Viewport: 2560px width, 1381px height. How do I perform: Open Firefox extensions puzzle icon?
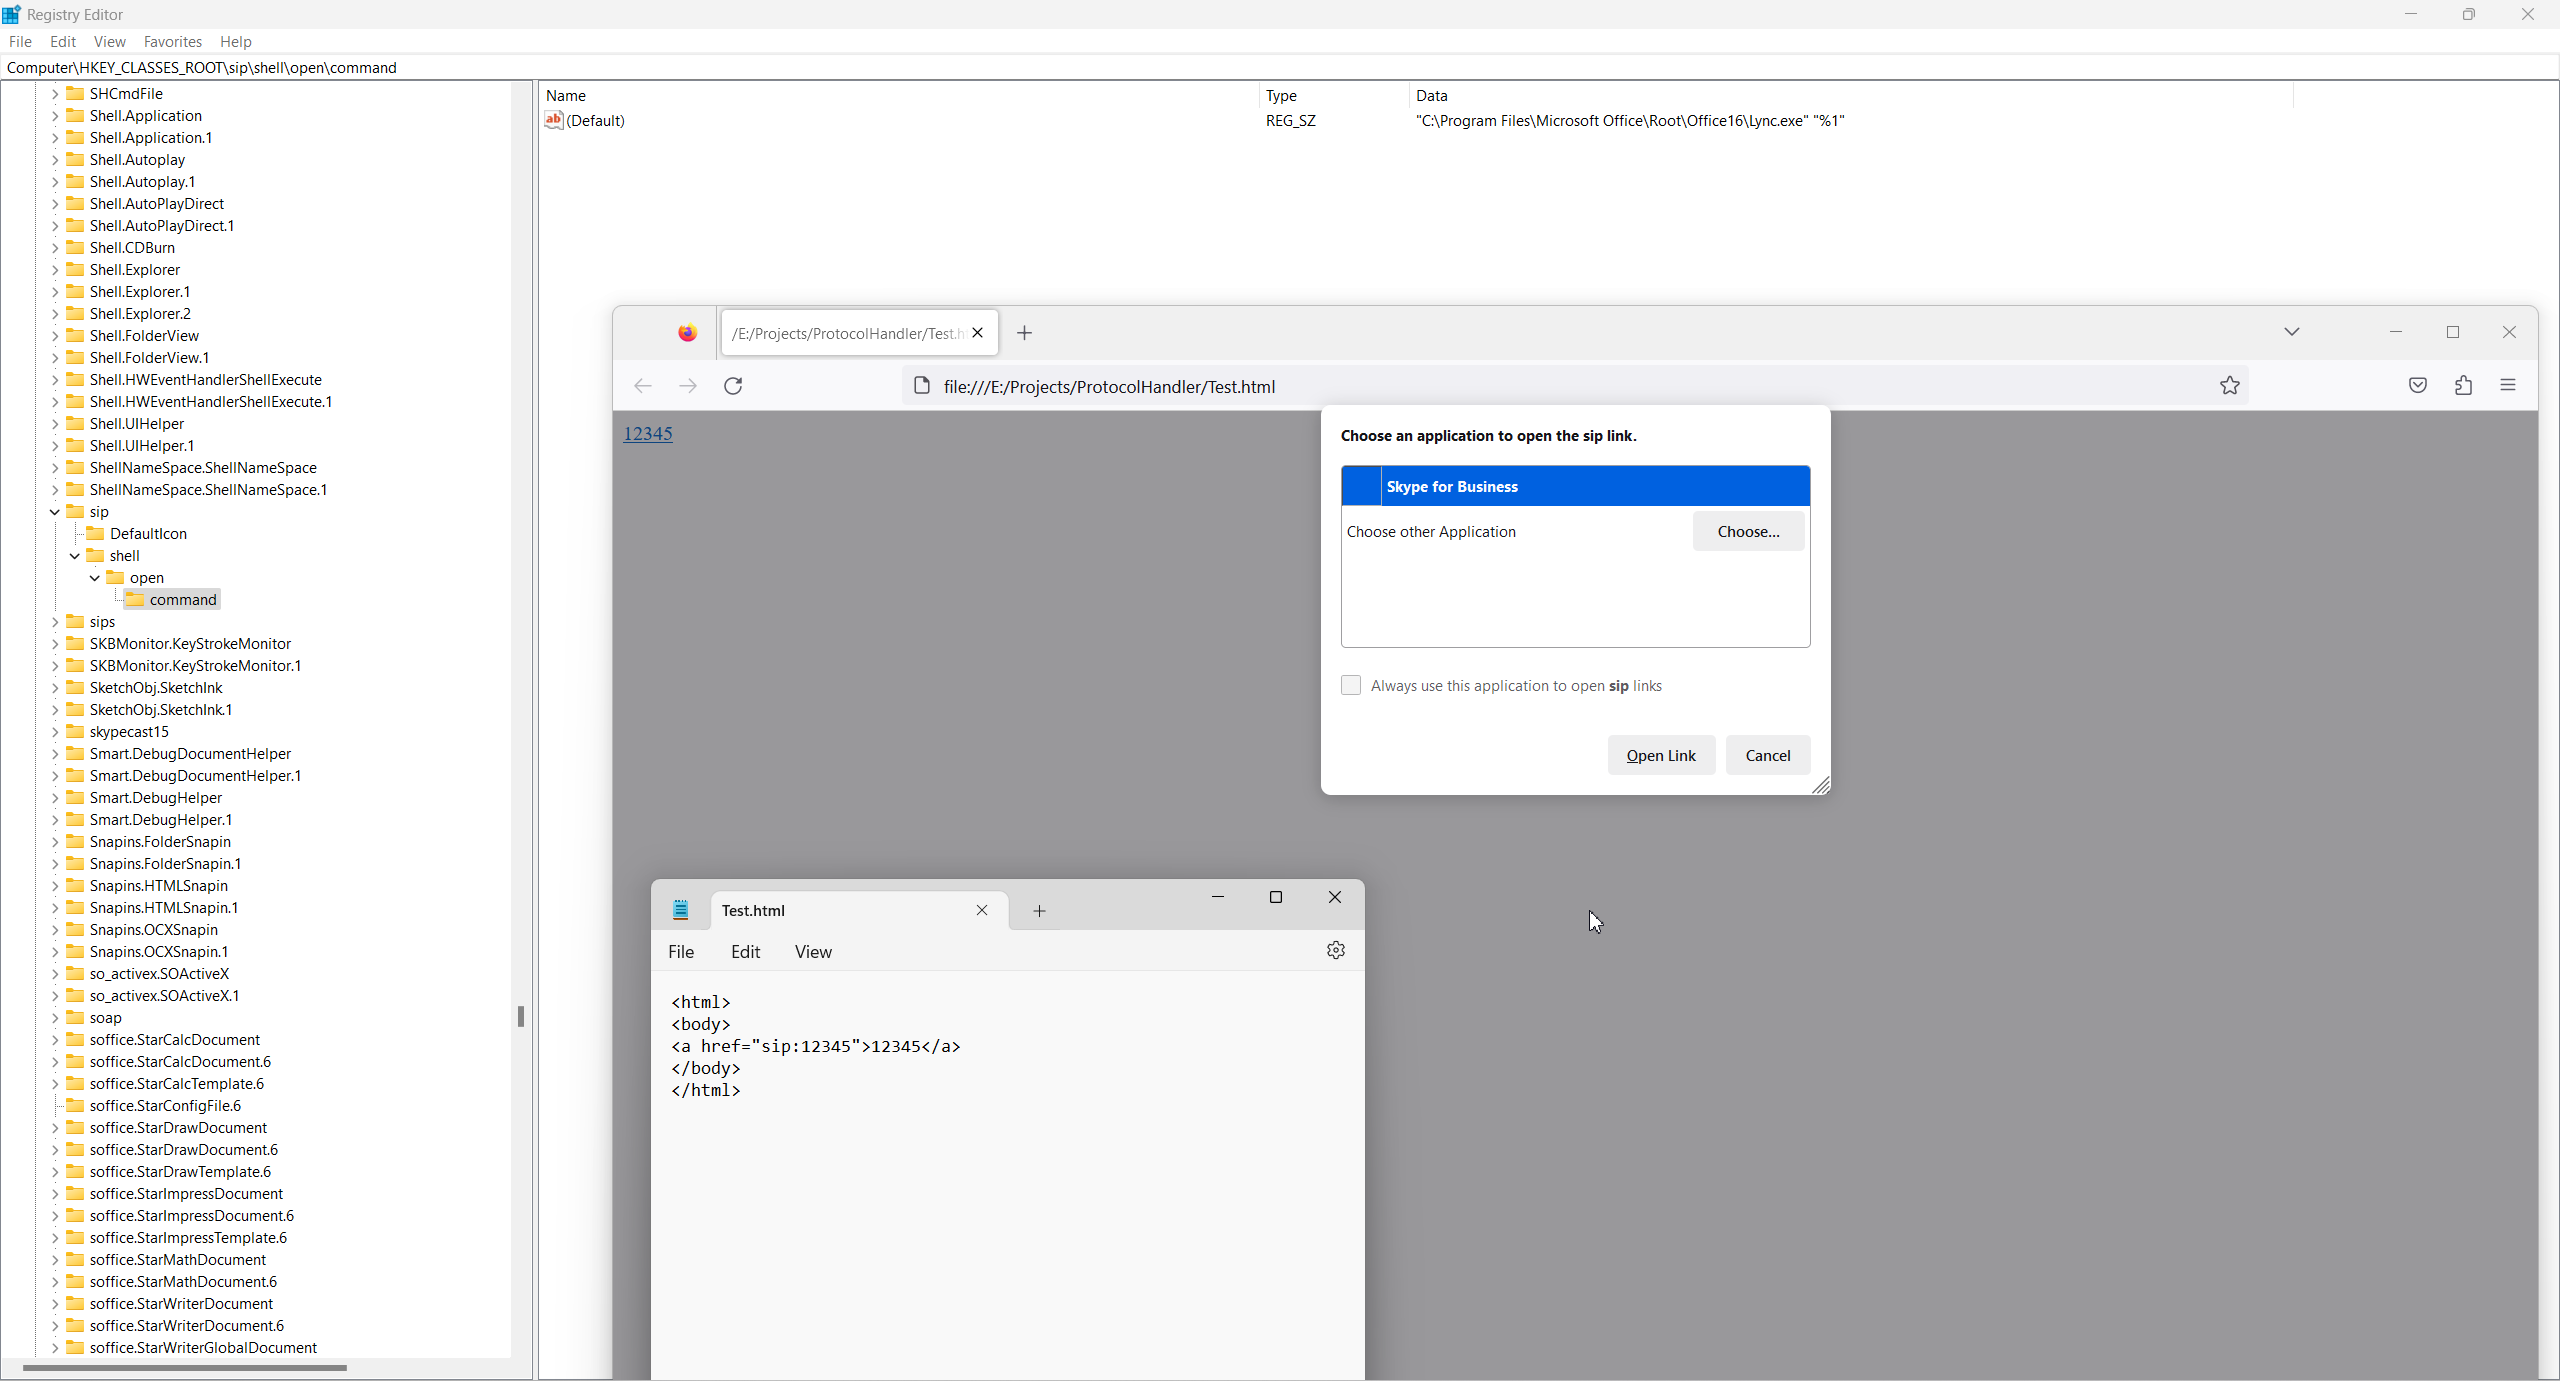2463,386
